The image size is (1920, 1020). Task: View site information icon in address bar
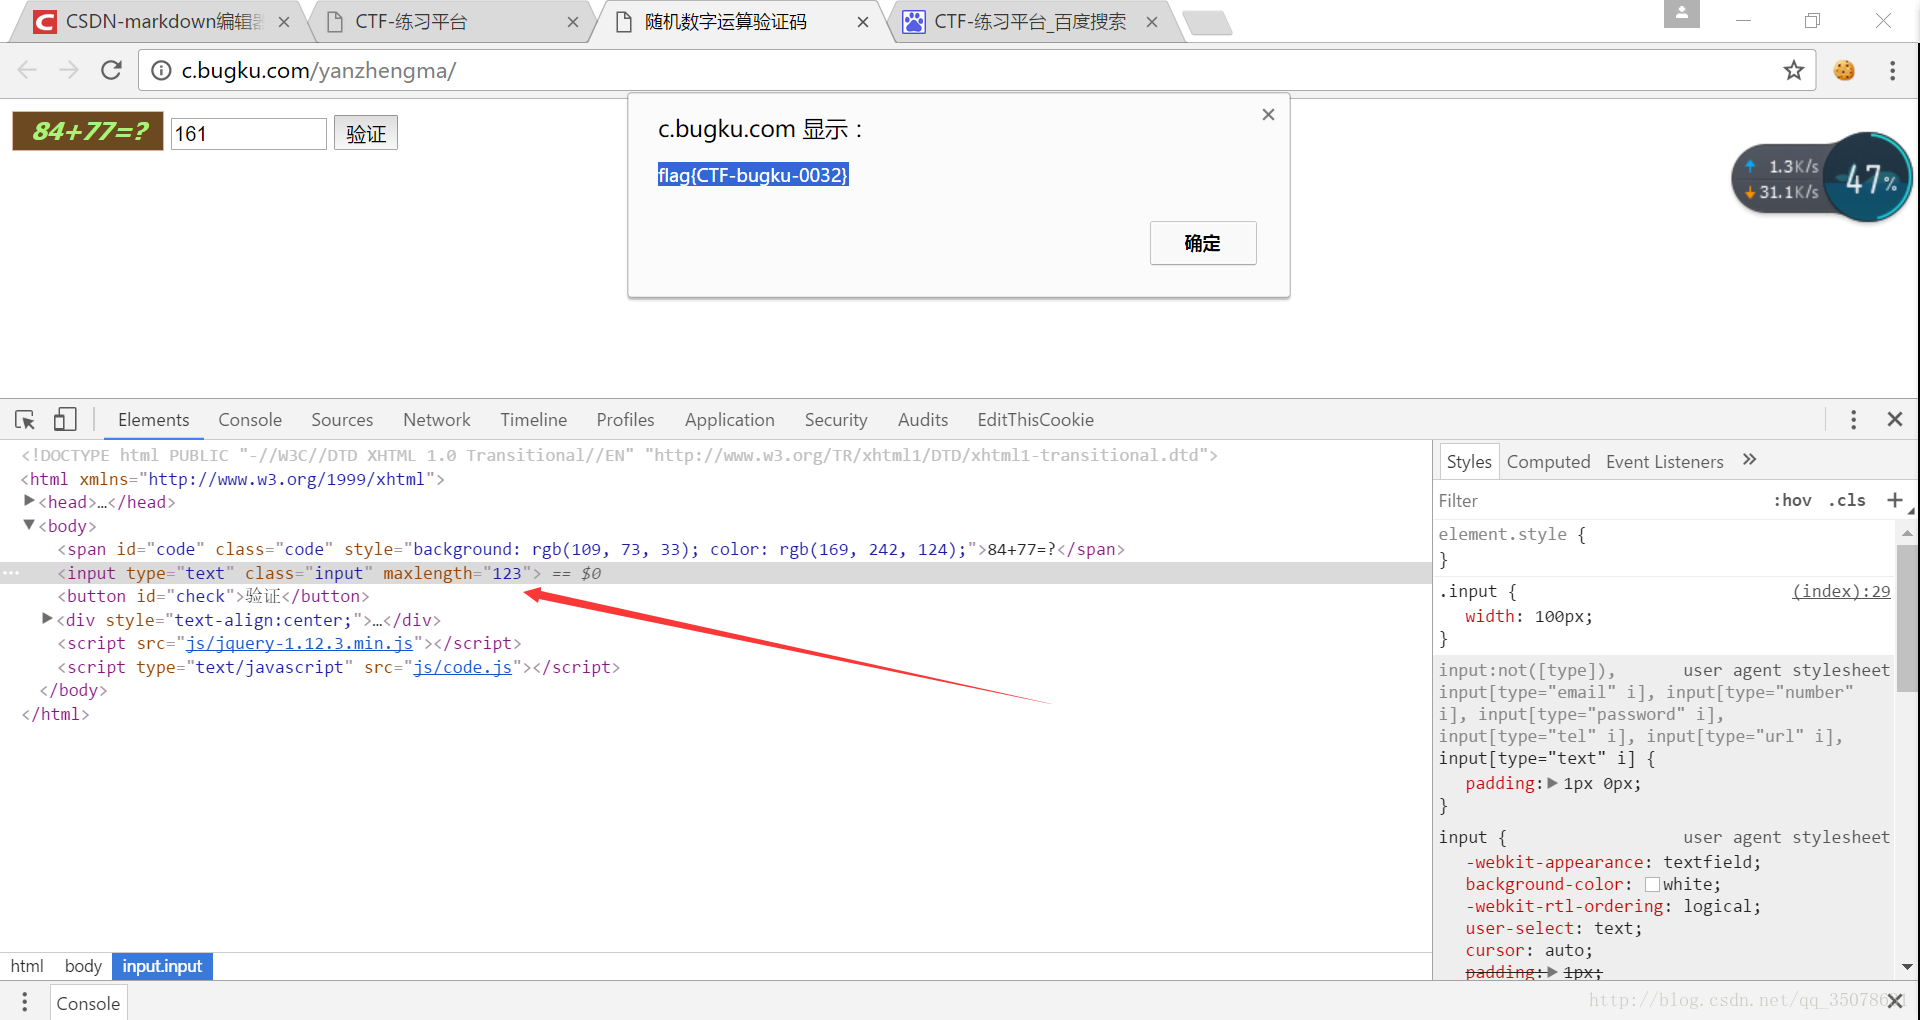tap(161, 70)
